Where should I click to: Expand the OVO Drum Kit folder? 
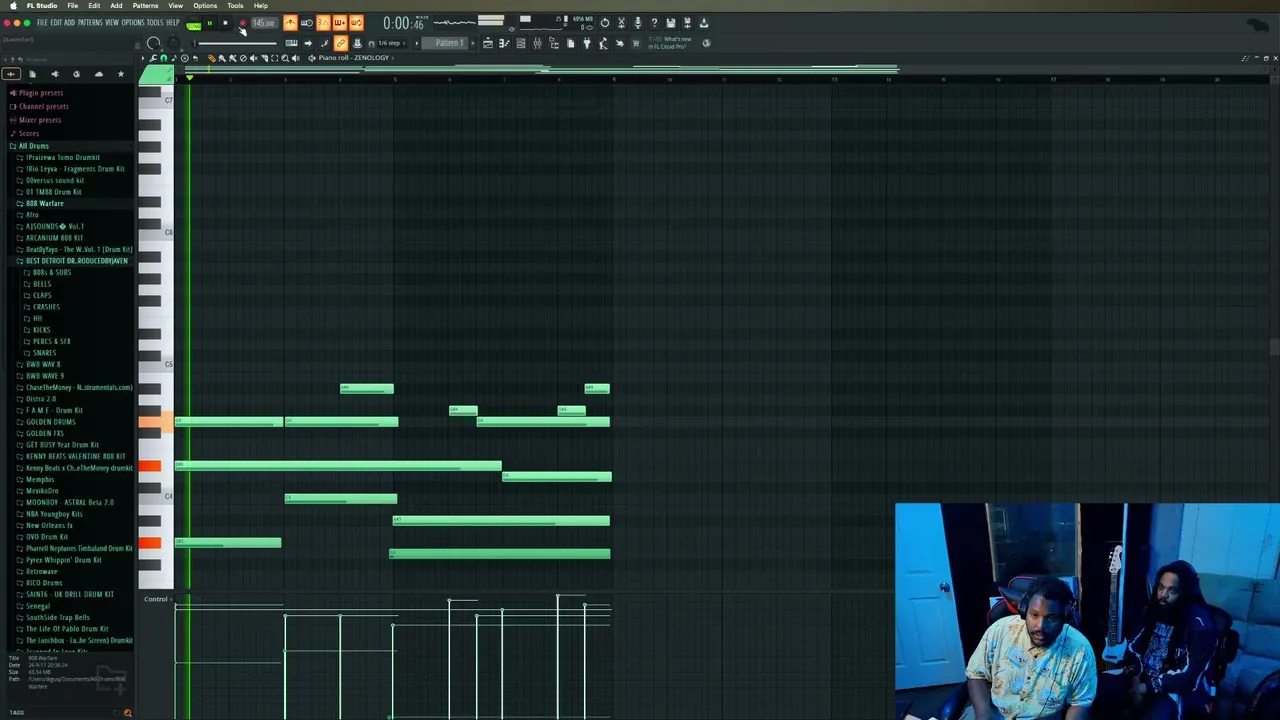pyautogui.click(x=46, y=537)
